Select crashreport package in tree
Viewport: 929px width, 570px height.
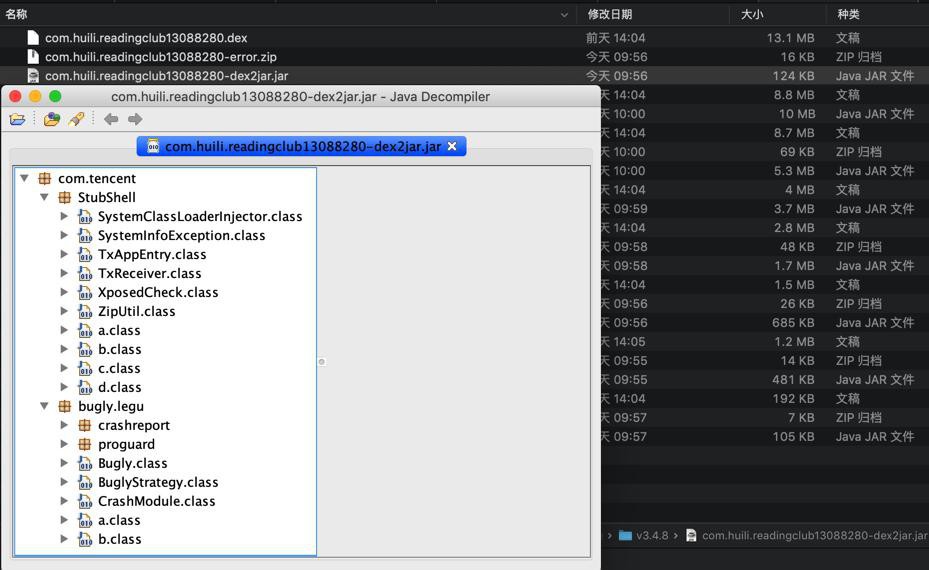point(134,425)
